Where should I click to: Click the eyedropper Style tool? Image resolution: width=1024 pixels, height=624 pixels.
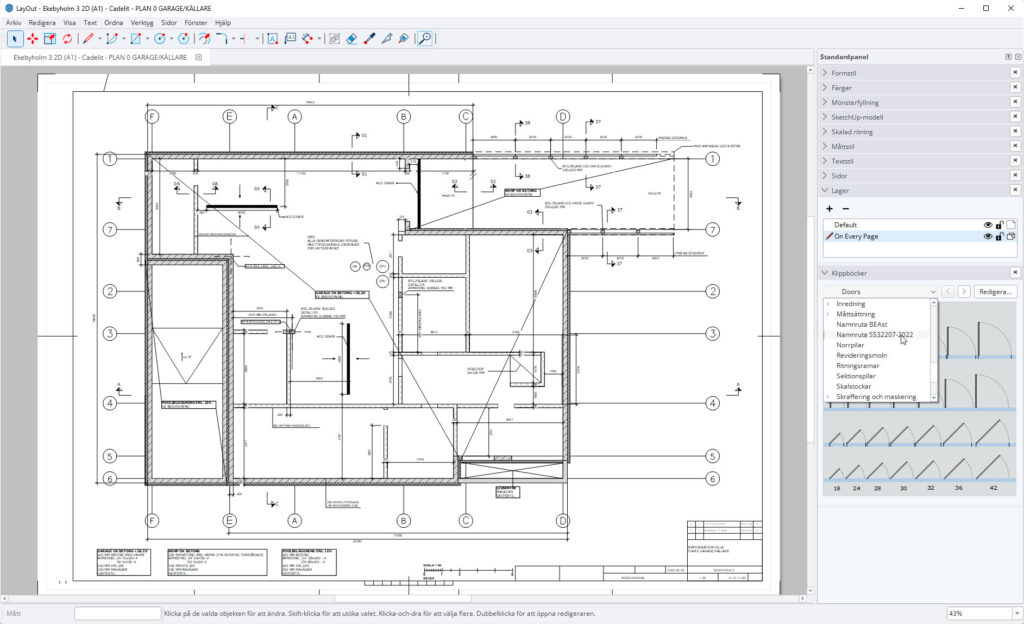[369, 39]
